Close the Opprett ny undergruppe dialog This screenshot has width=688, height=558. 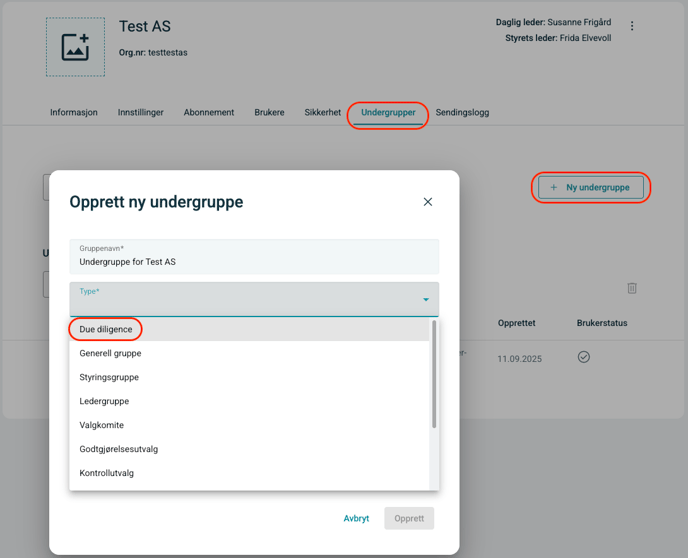tap(428, 202)
